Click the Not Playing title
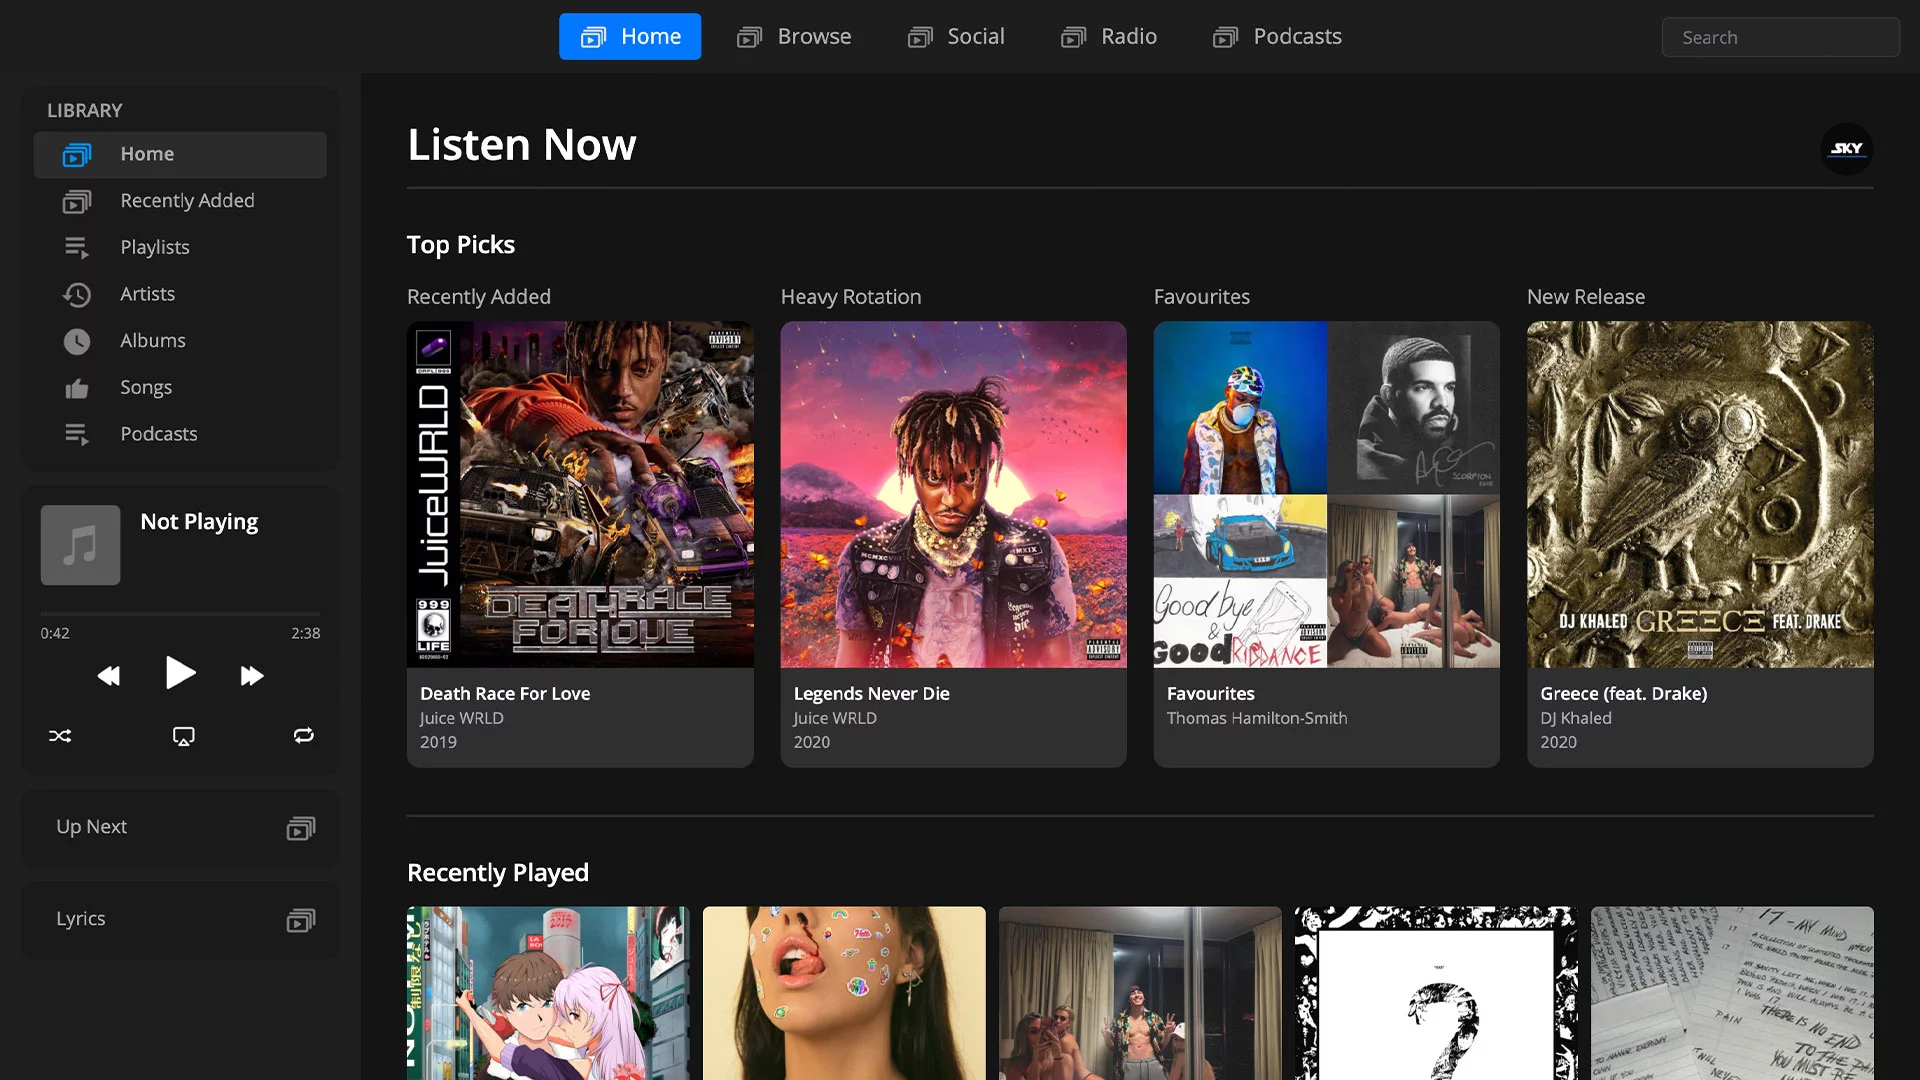Viewport: 1920px width, 1080px height. coord(199,522)
